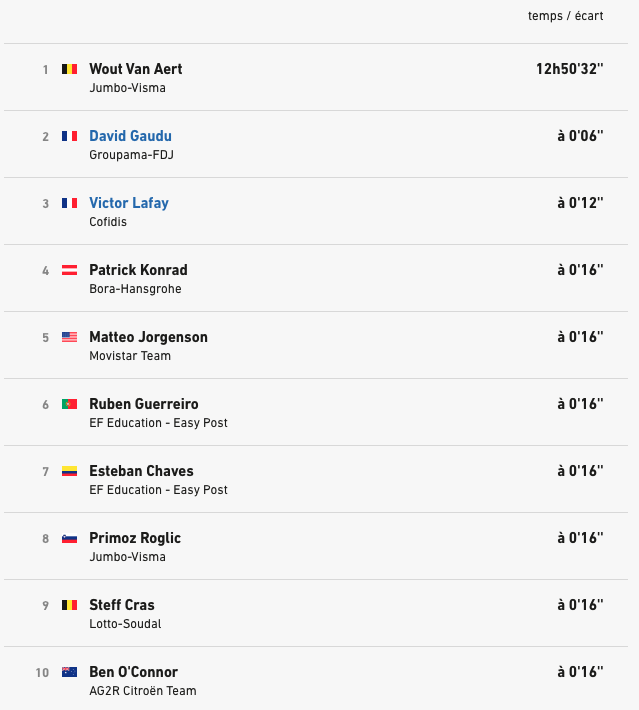The width and height of the screenshot is (639, 710).
Task: Click the US flag beside Matteo Jorgenson
Action: tap(69, 337)
